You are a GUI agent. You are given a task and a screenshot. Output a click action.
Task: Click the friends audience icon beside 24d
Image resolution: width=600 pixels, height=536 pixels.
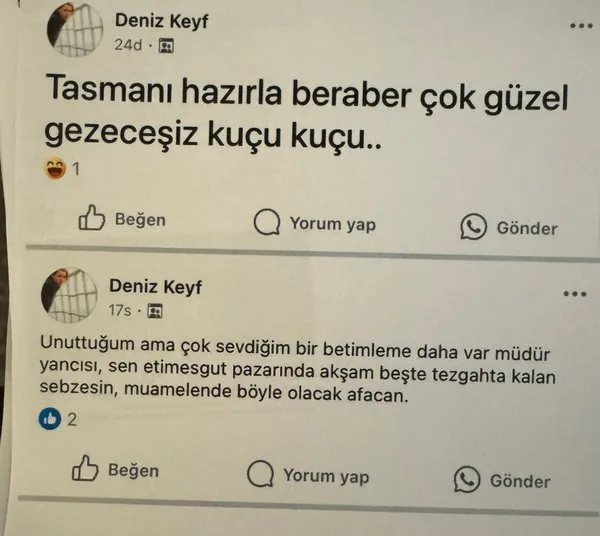[166, 46]
